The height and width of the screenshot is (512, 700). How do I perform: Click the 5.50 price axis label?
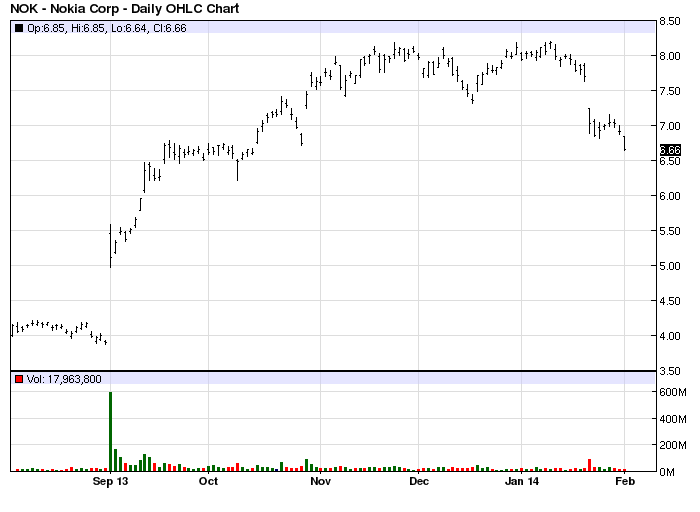coord(670,231)
